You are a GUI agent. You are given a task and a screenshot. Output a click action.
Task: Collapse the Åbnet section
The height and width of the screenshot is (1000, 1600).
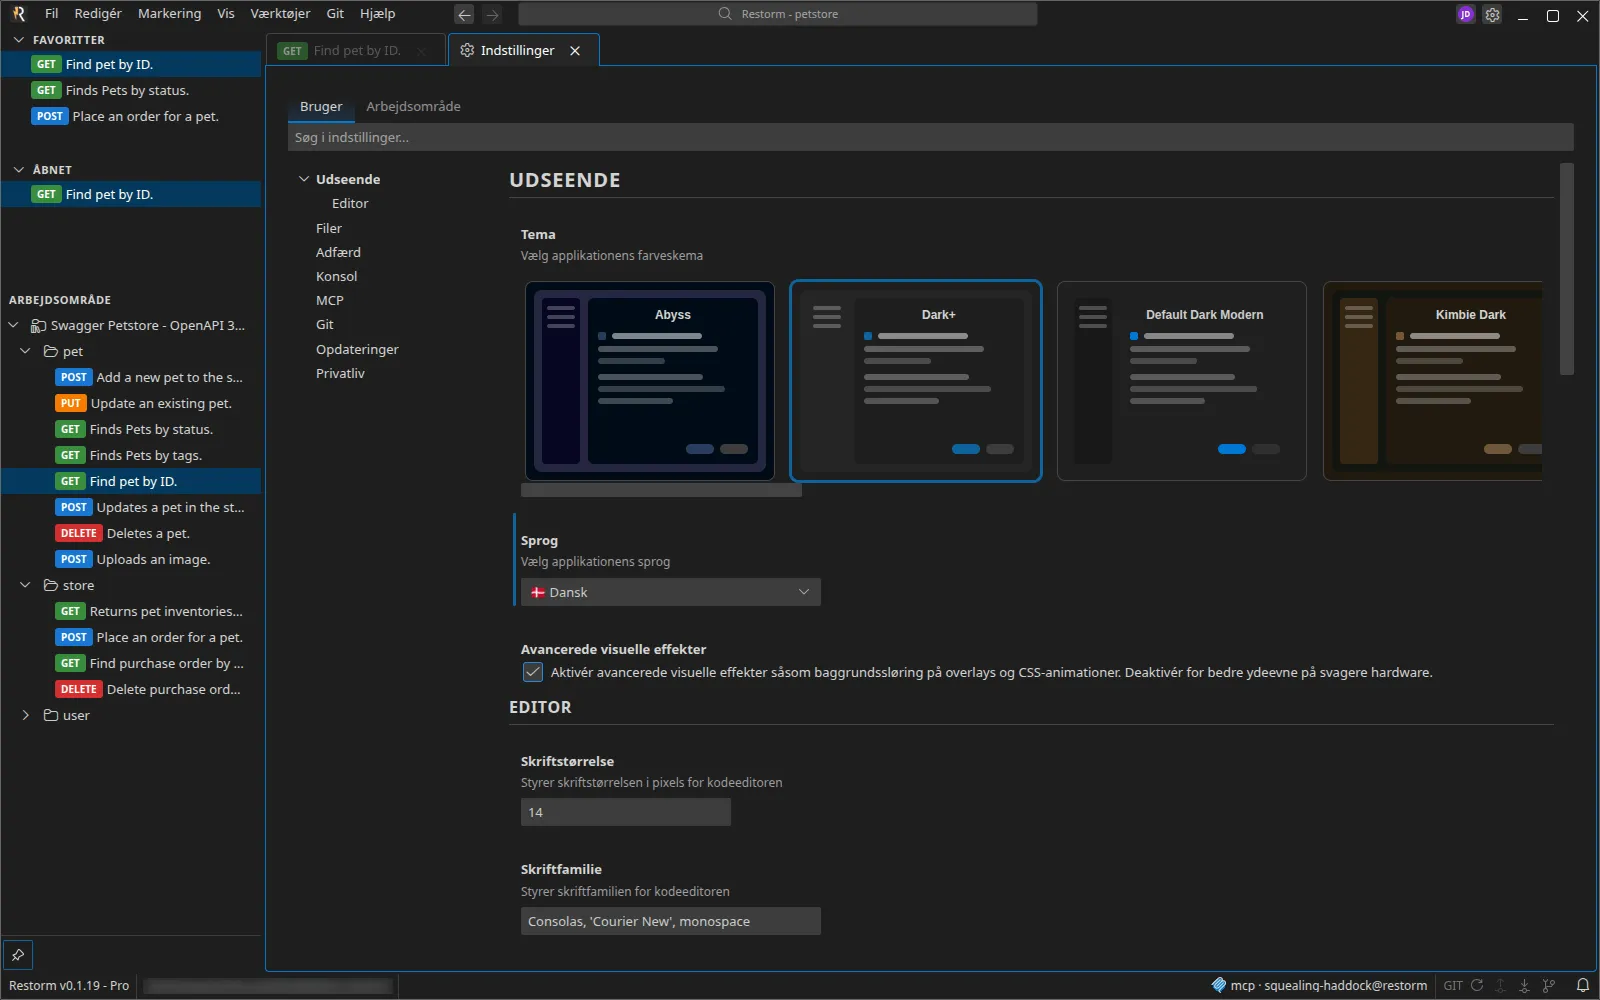tap(18, 170)
